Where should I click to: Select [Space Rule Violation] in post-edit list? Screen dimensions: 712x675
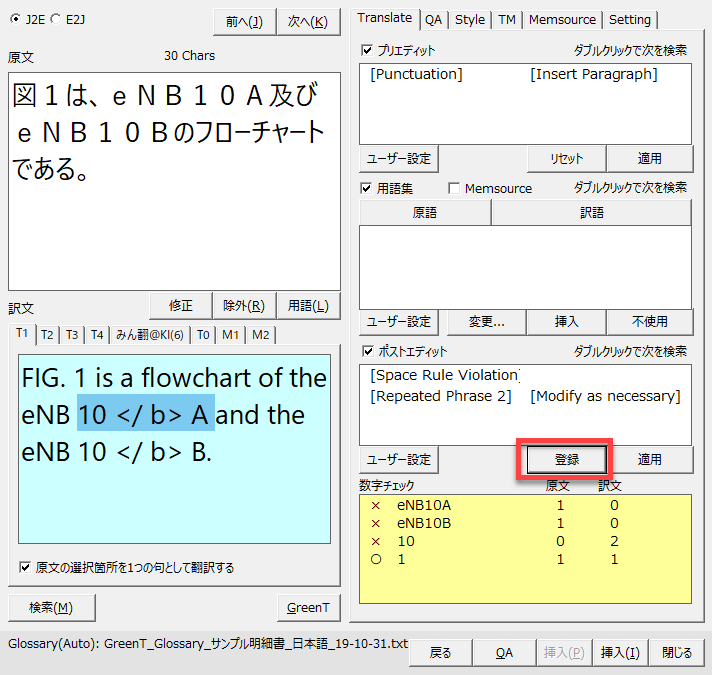[x=444, y=375]
